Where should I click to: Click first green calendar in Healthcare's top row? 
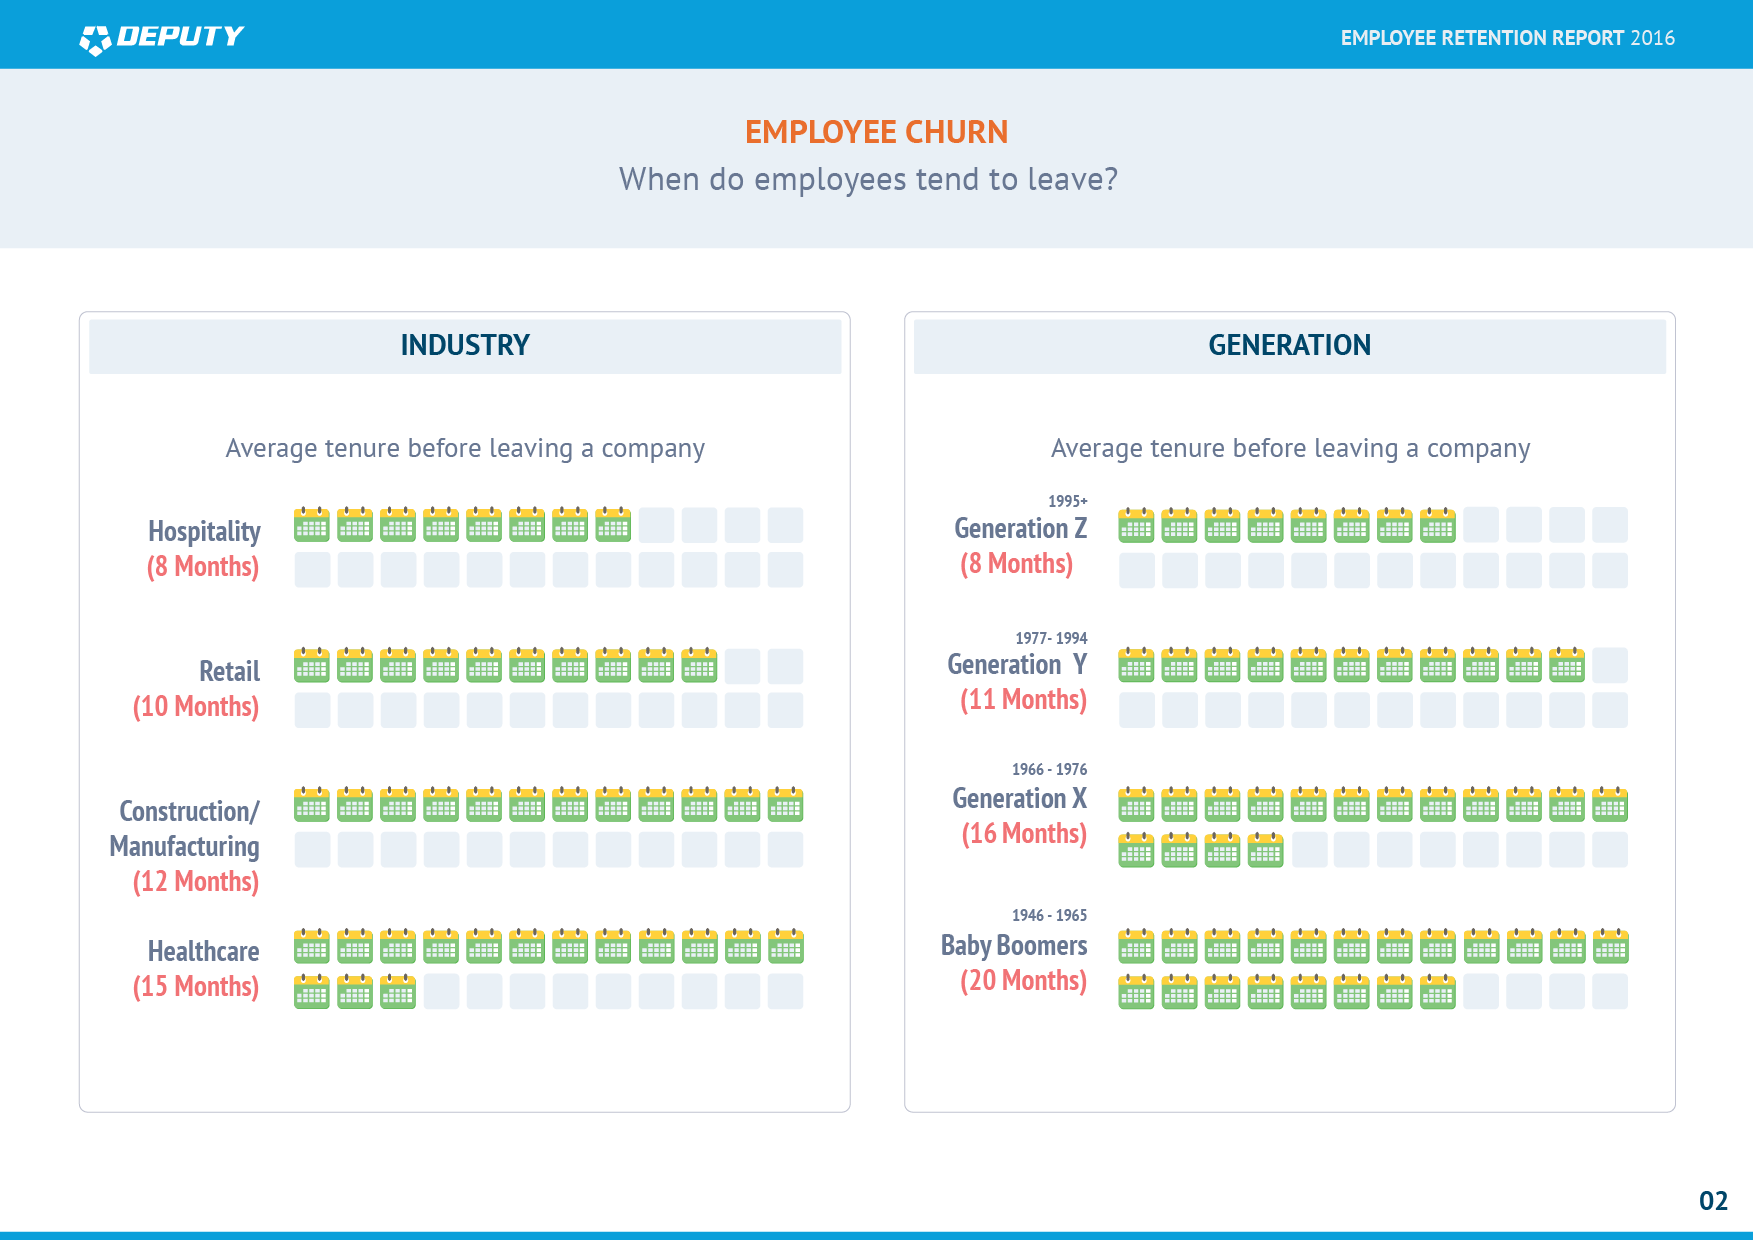pyautogui.click(x=311, y=947)
